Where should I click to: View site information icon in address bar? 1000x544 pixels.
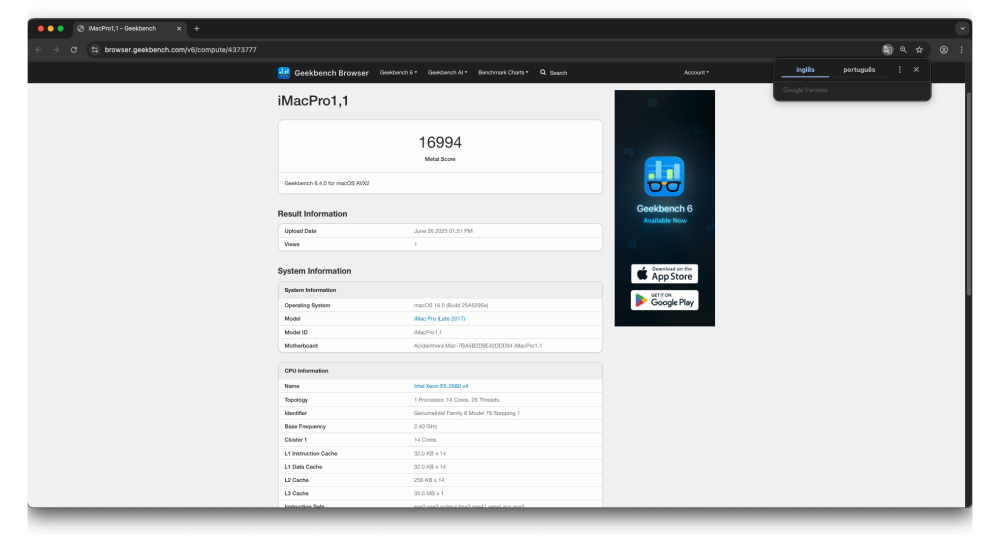pyautogui.click(x=94, y=50)
